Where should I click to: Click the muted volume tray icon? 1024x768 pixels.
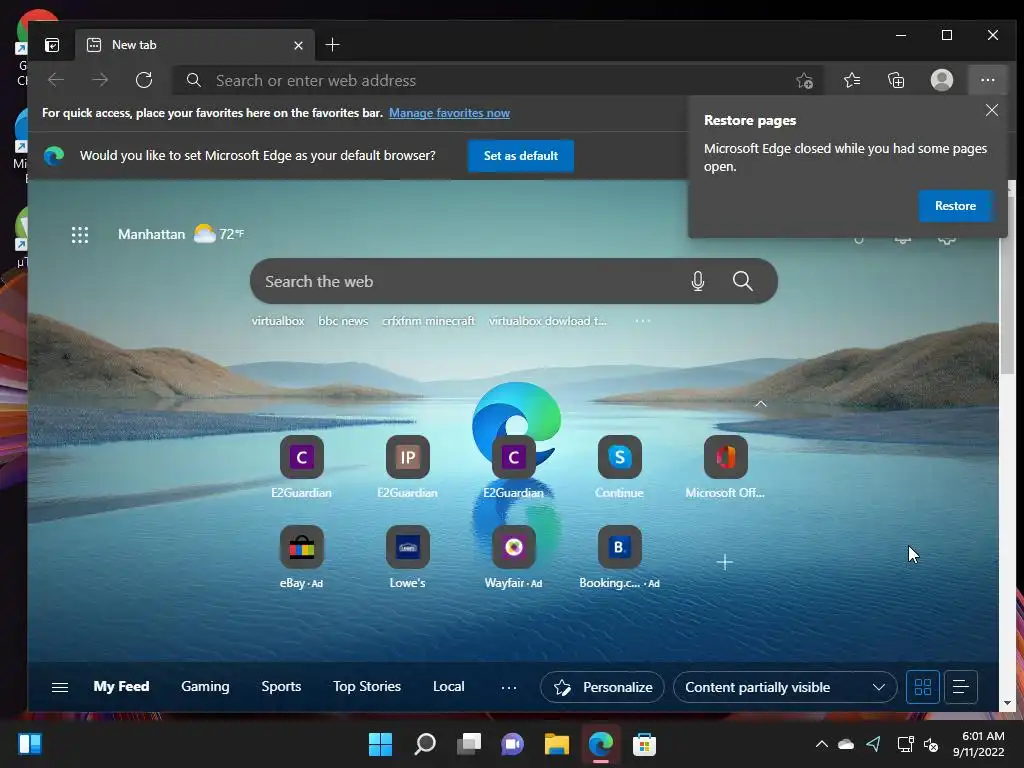pos(931,744)
